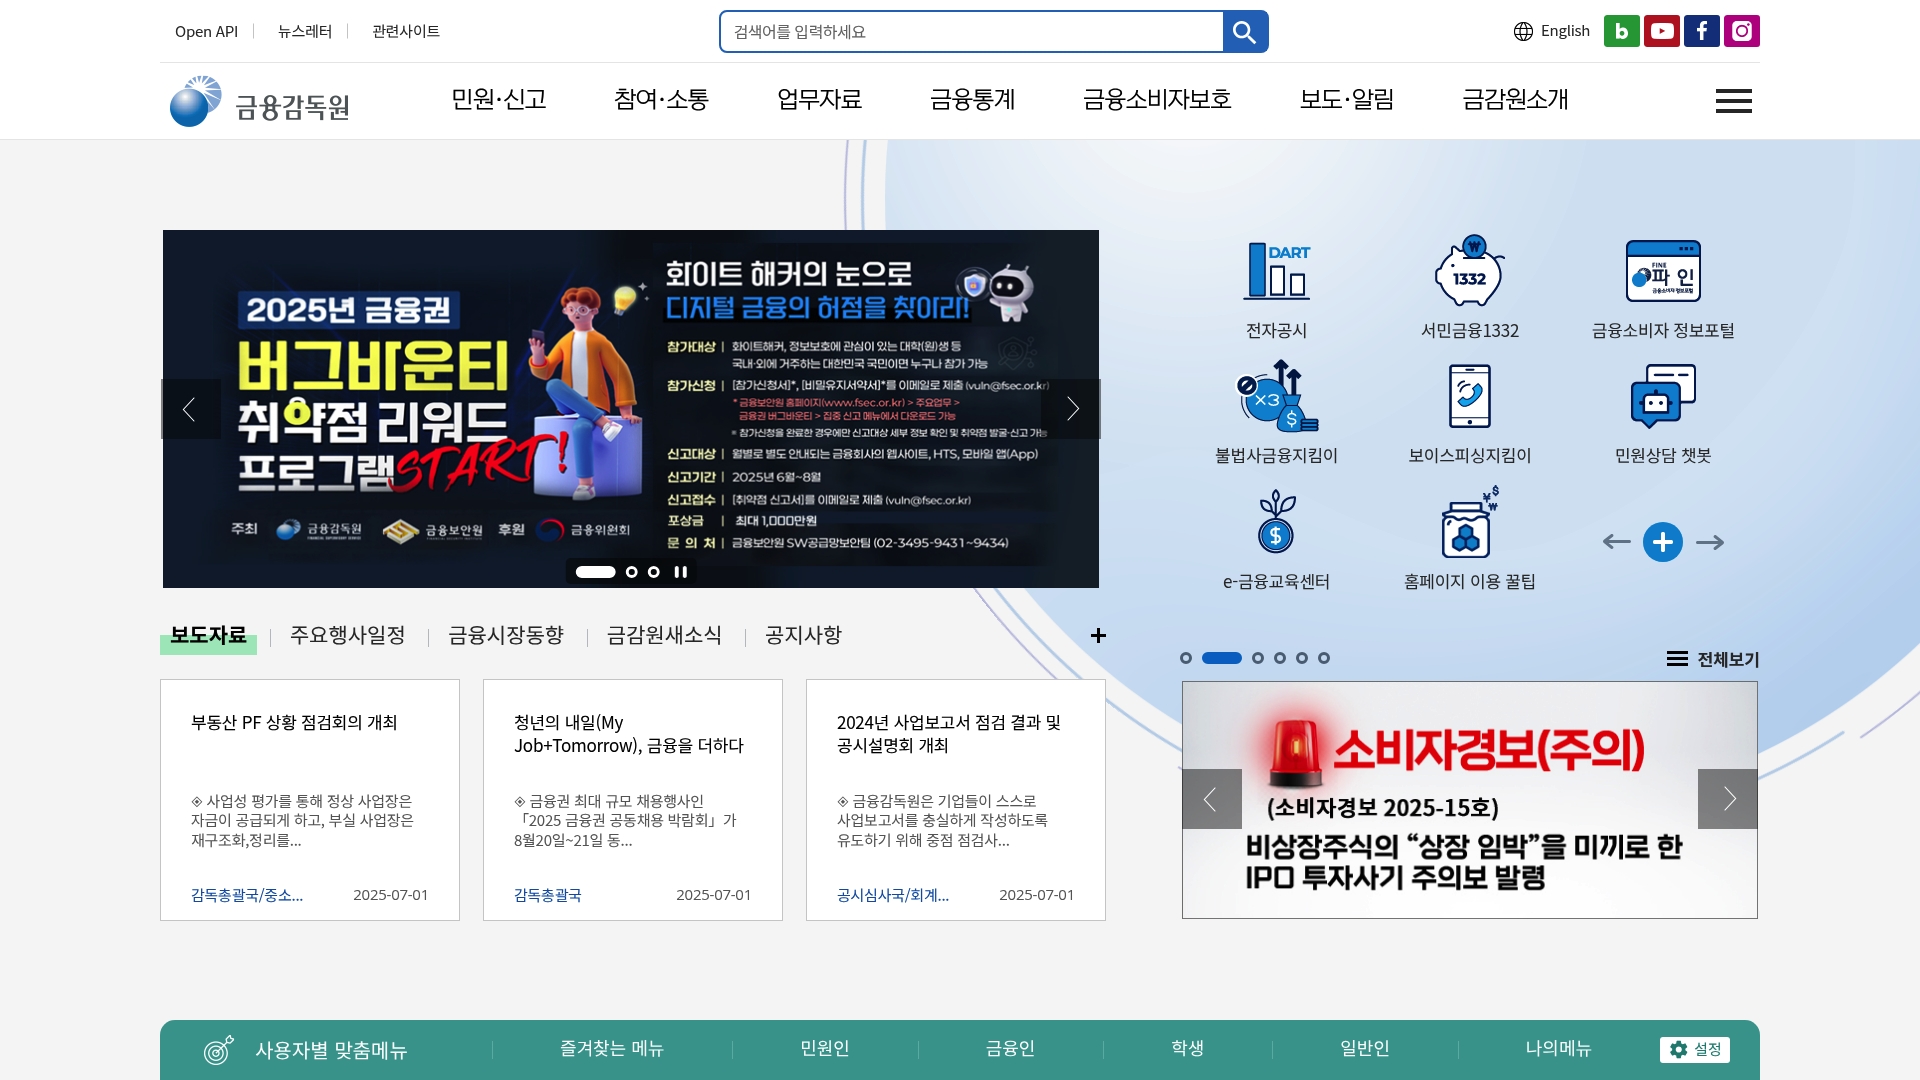Select the 민원인 custom menu tab
1920x1080 pixels.
pos(825,1049)
